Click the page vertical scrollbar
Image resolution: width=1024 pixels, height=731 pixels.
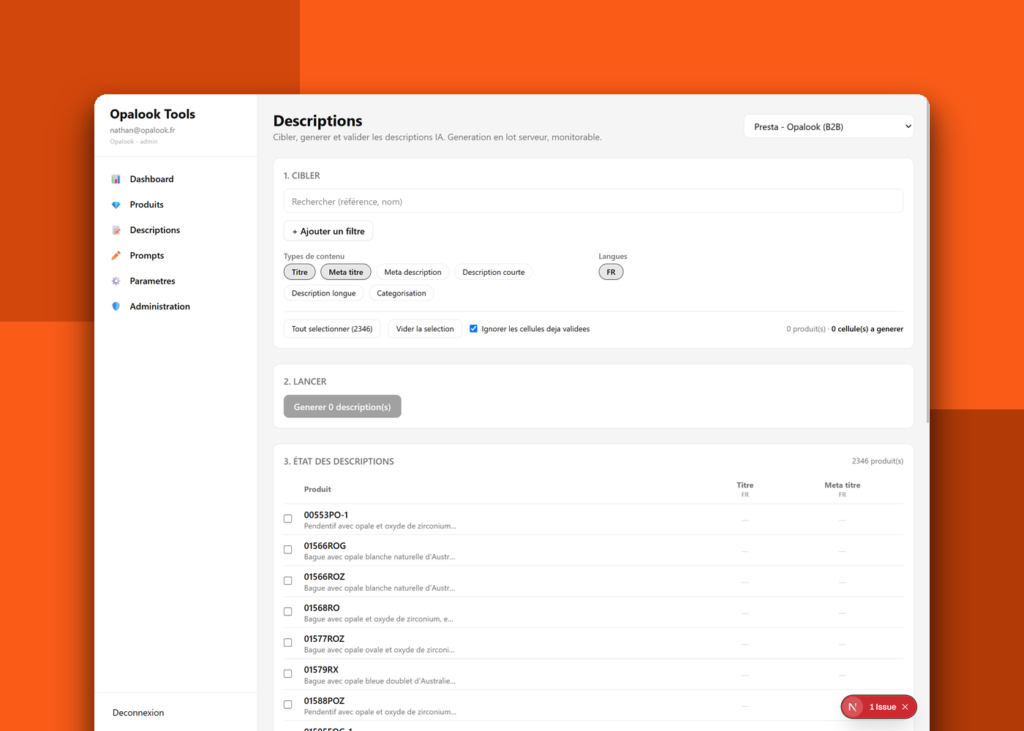927,261
